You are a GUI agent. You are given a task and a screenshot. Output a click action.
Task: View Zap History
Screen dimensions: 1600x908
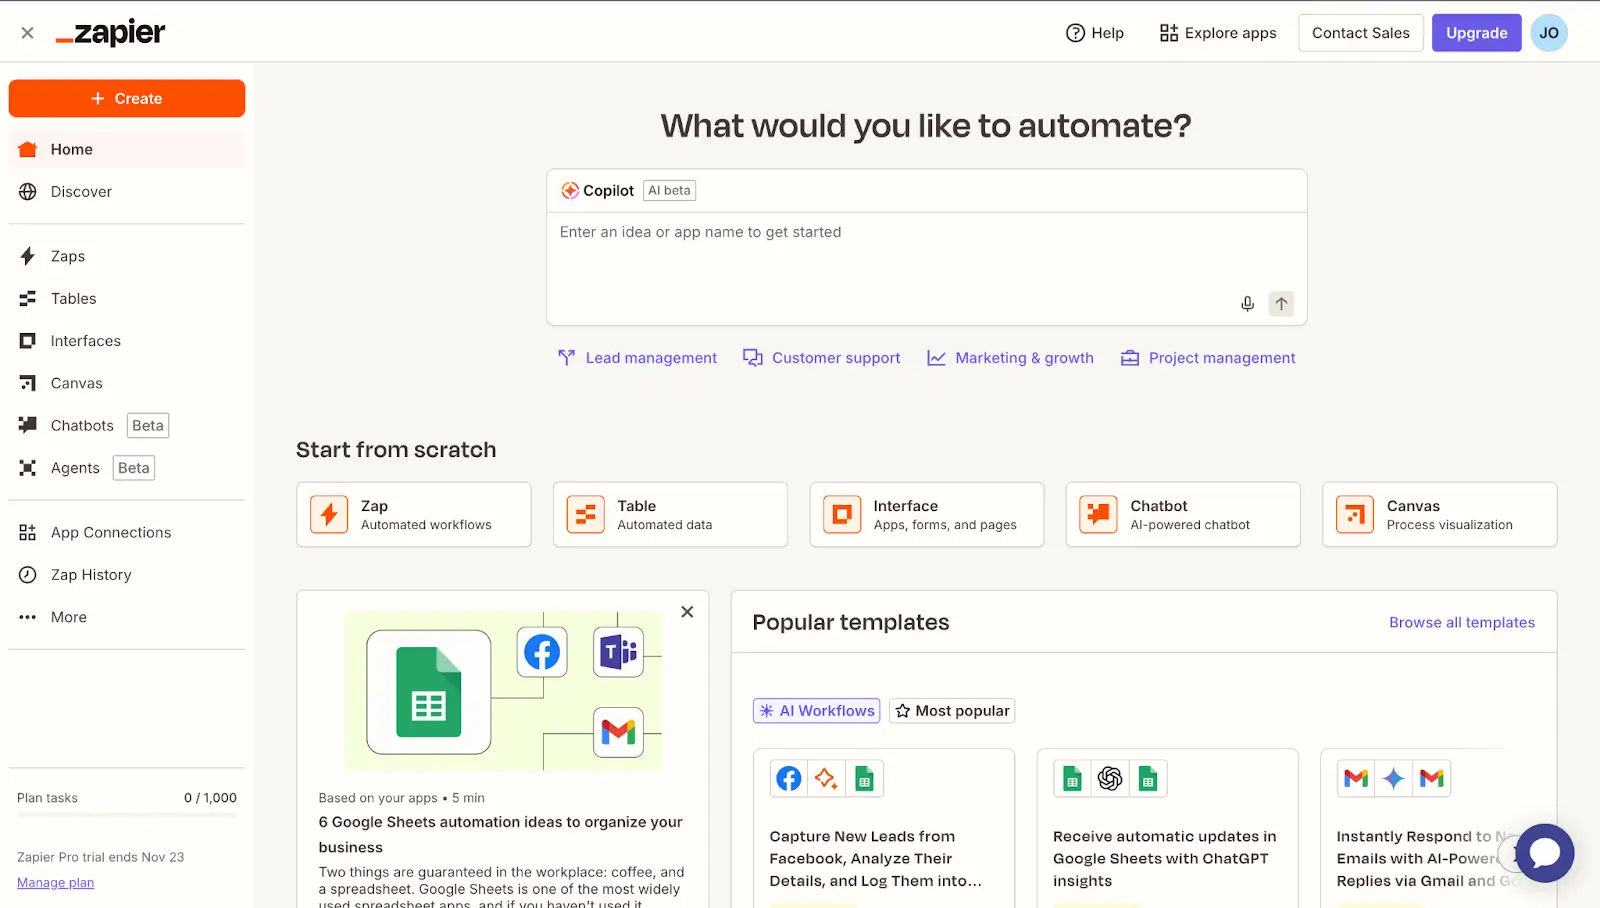(x=91, y=574)
